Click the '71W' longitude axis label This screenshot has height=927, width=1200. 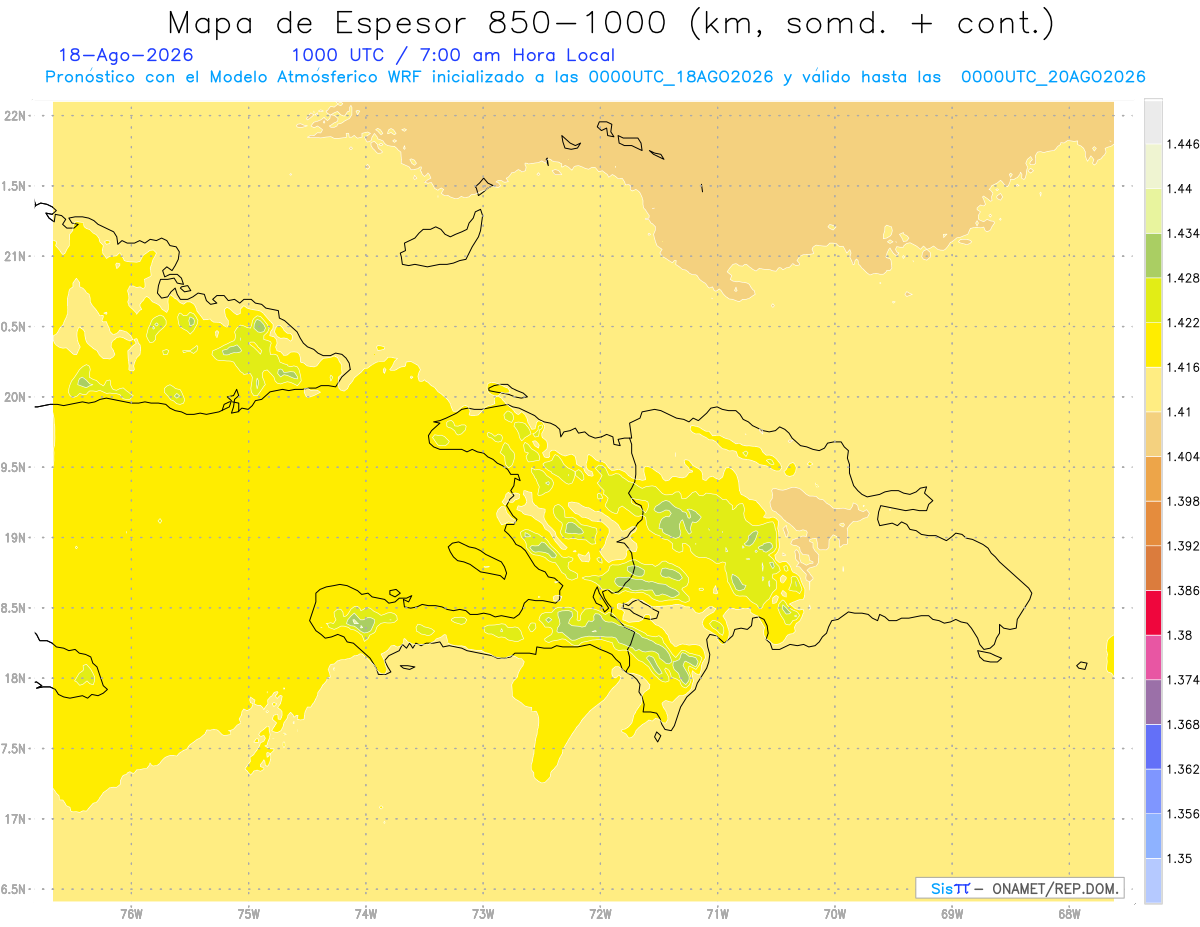pos(717,913)
